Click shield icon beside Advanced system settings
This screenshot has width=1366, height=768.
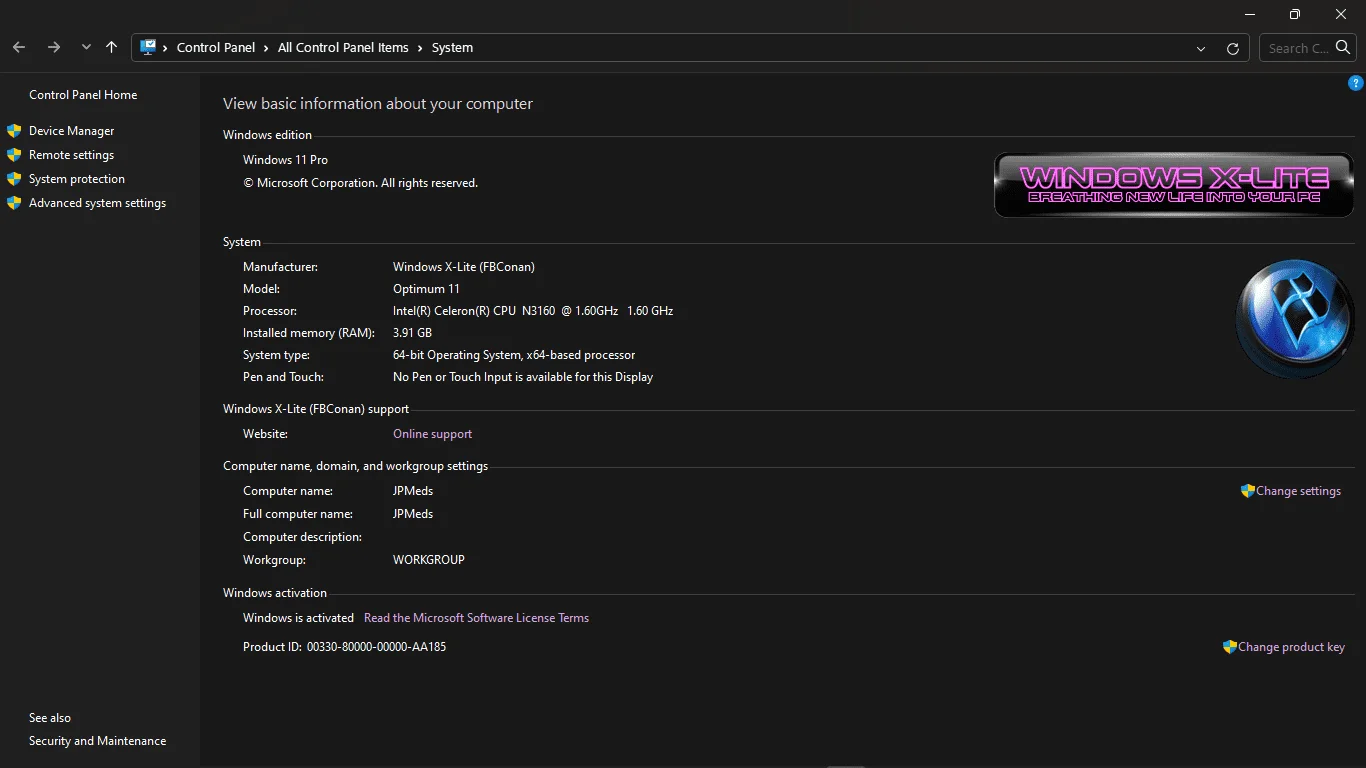coord(14,203)
